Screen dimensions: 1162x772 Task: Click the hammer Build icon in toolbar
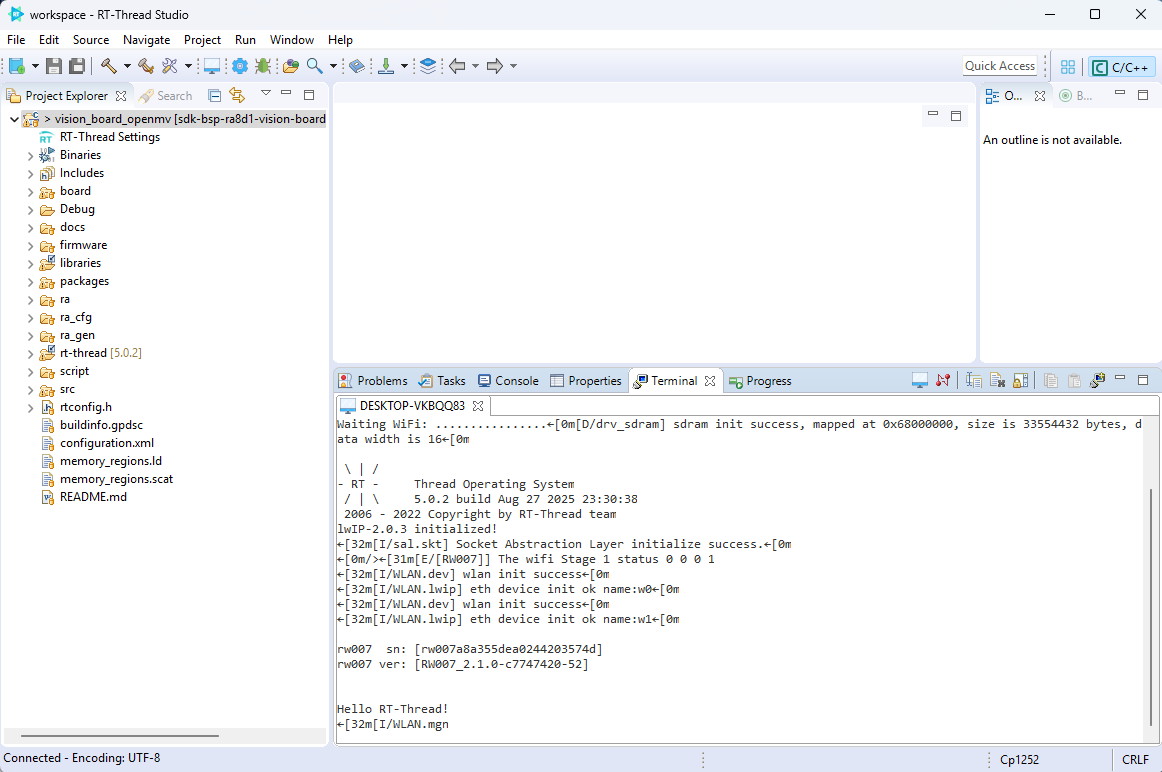pyautogui.click(x=108, y=66)
